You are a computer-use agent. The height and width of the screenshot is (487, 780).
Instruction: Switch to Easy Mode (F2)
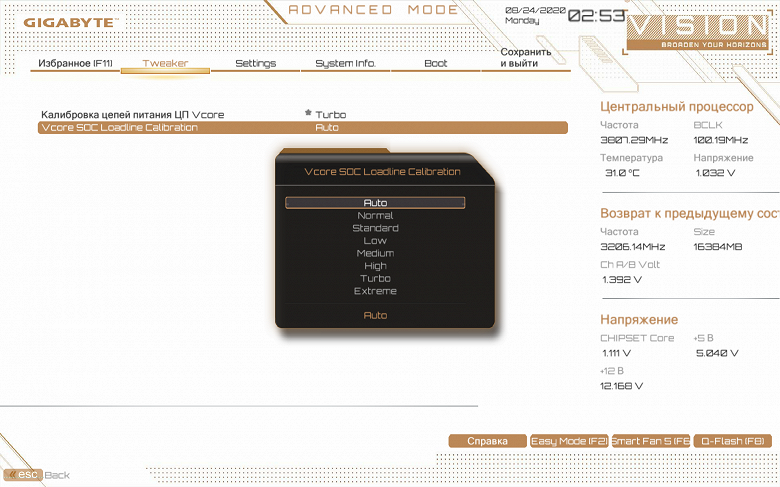(569, 441)
